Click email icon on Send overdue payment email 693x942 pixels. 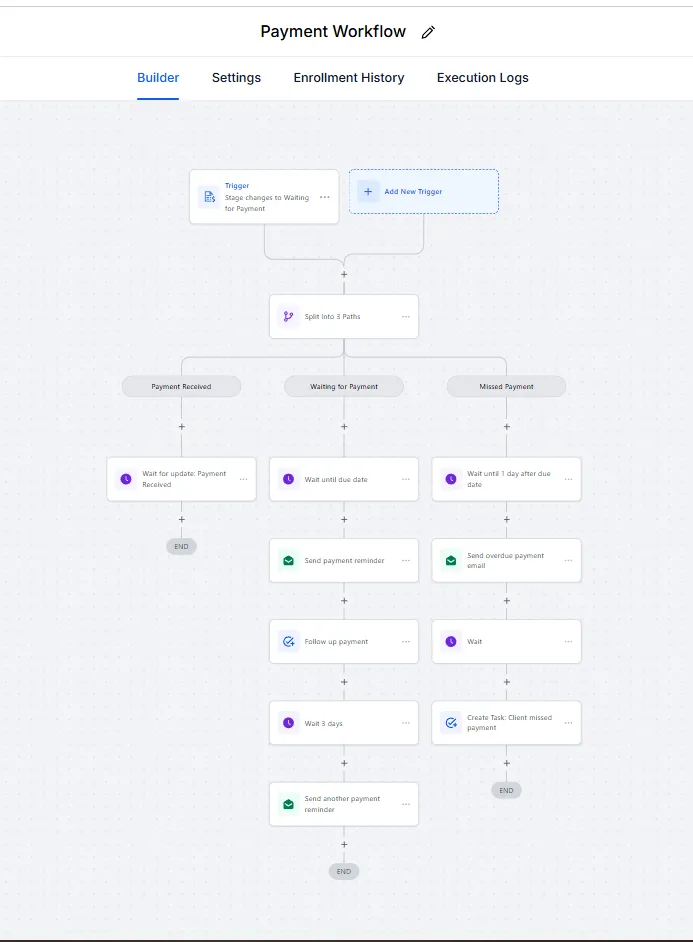(451, 561)
